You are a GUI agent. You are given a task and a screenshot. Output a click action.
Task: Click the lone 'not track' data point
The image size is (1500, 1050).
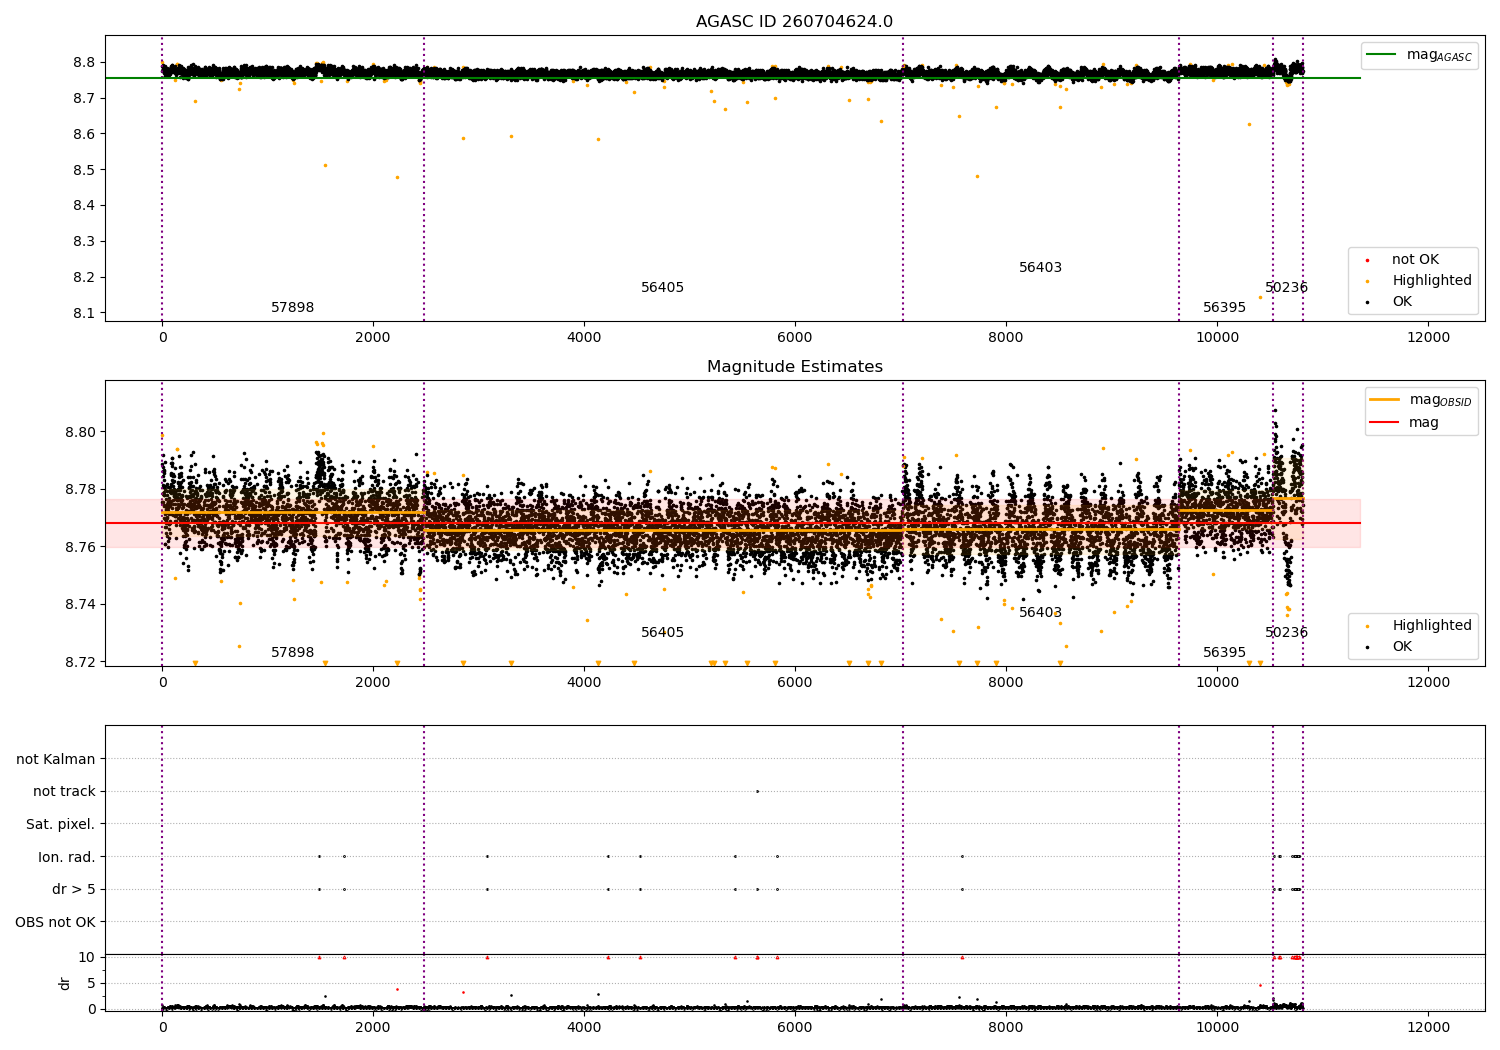pos(757,791)
